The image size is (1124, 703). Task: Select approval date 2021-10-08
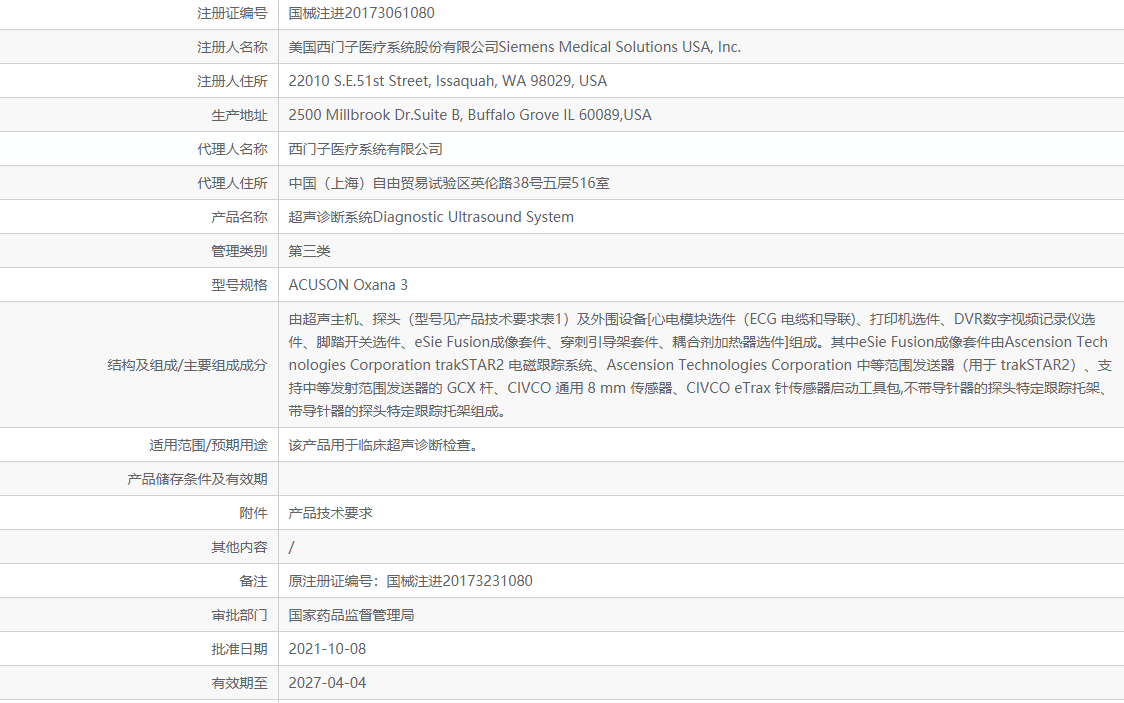tap(327, 649)
